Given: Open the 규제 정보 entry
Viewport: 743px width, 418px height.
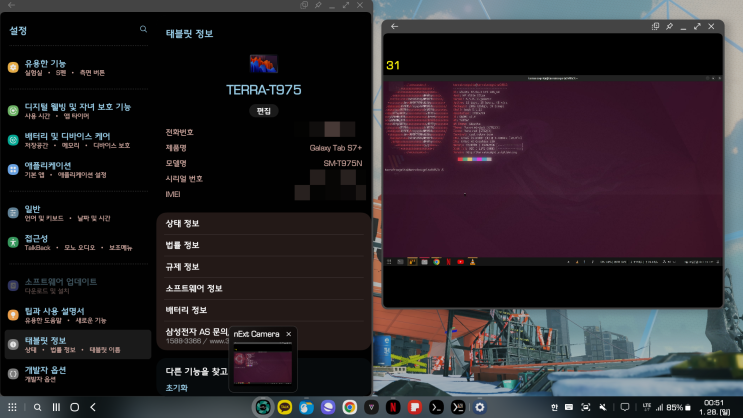Looking at the screenshot, I should (263, 267).
